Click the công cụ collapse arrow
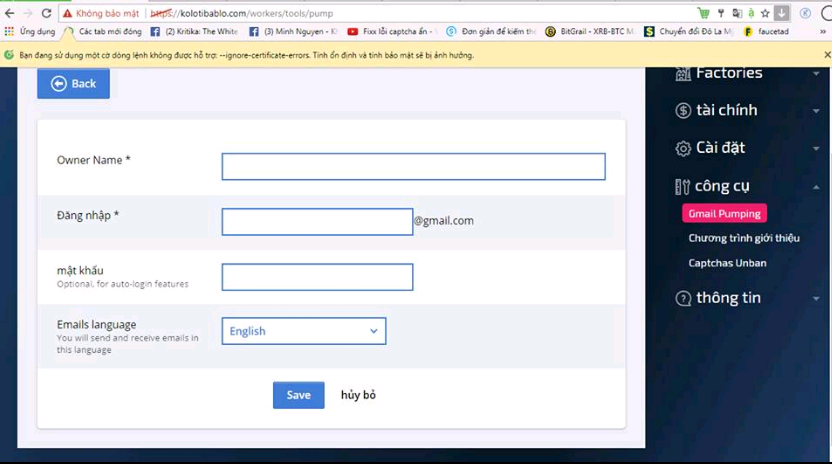This screenshot has width=832, height=464. [x=816, y=187]
